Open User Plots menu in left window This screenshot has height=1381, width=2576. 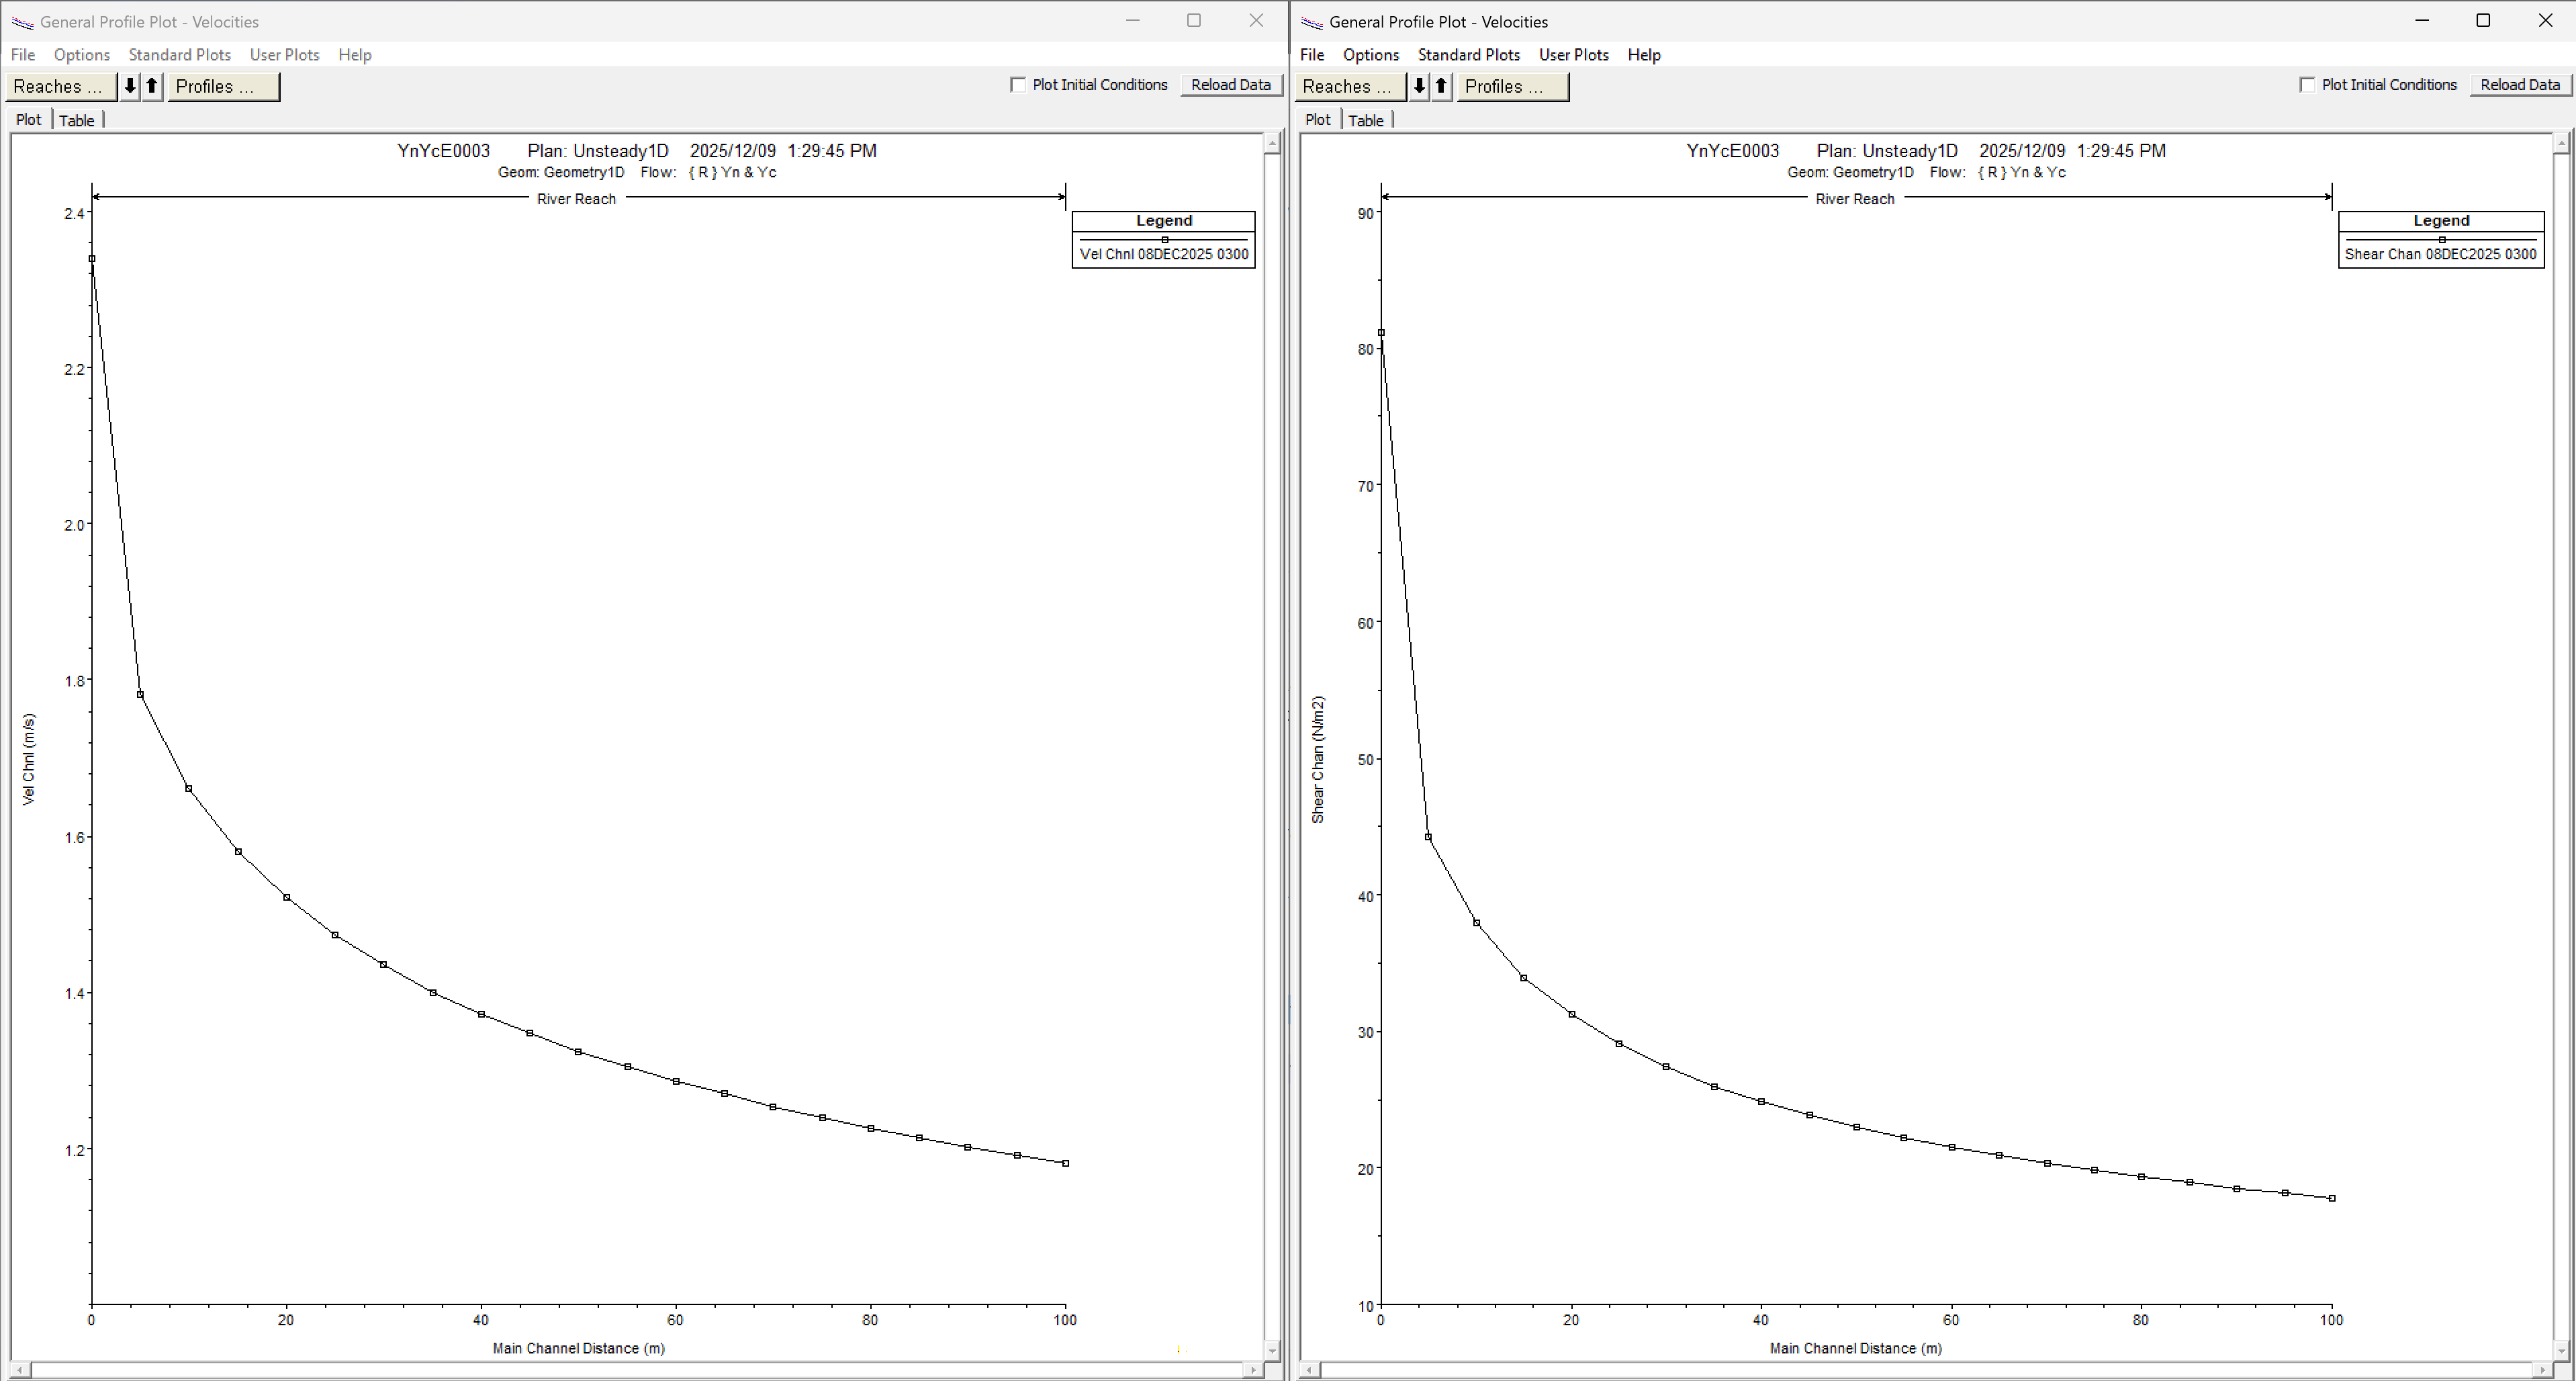point(285,55)
